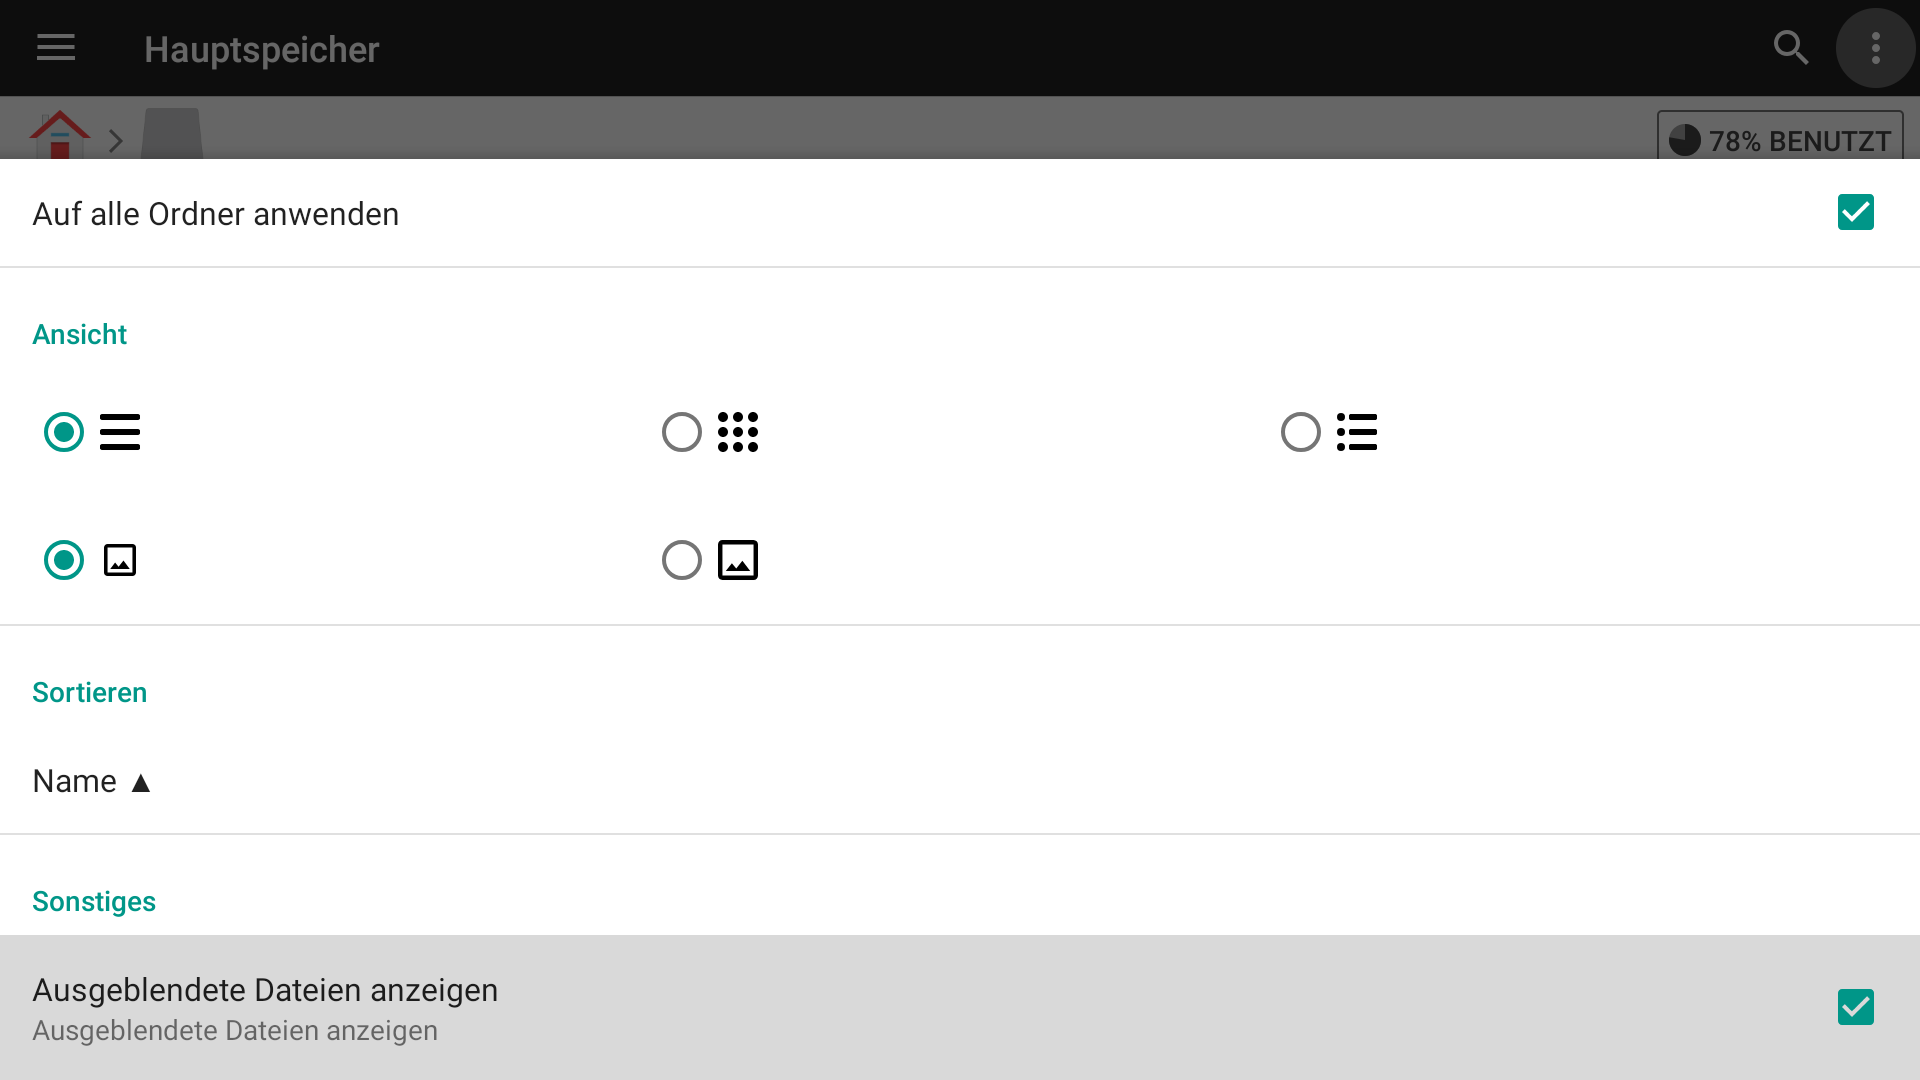Choose the grid view icon
This screenshot has height=1080, width=1920.
click(x=738, y=432)
